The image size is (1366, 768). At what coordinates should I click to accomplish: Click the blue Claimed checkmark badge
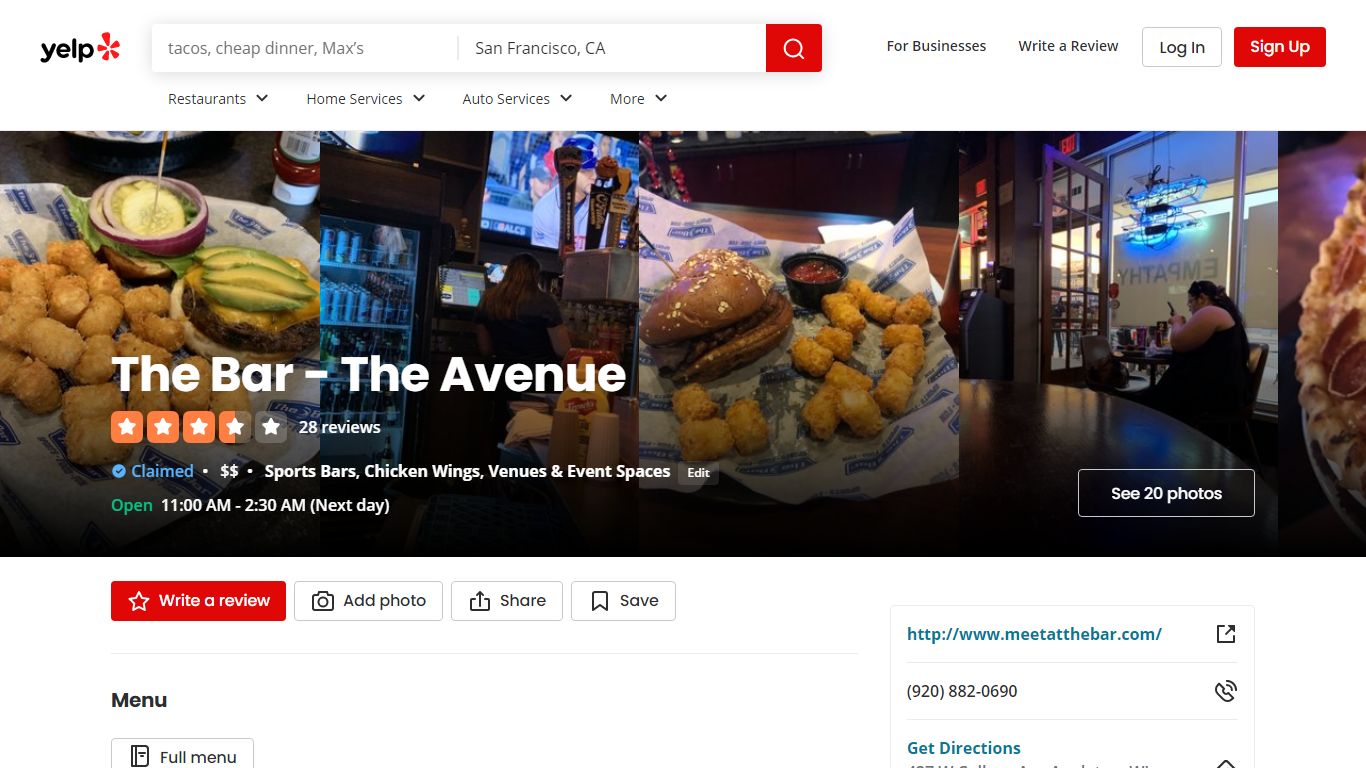coord(119,471)
